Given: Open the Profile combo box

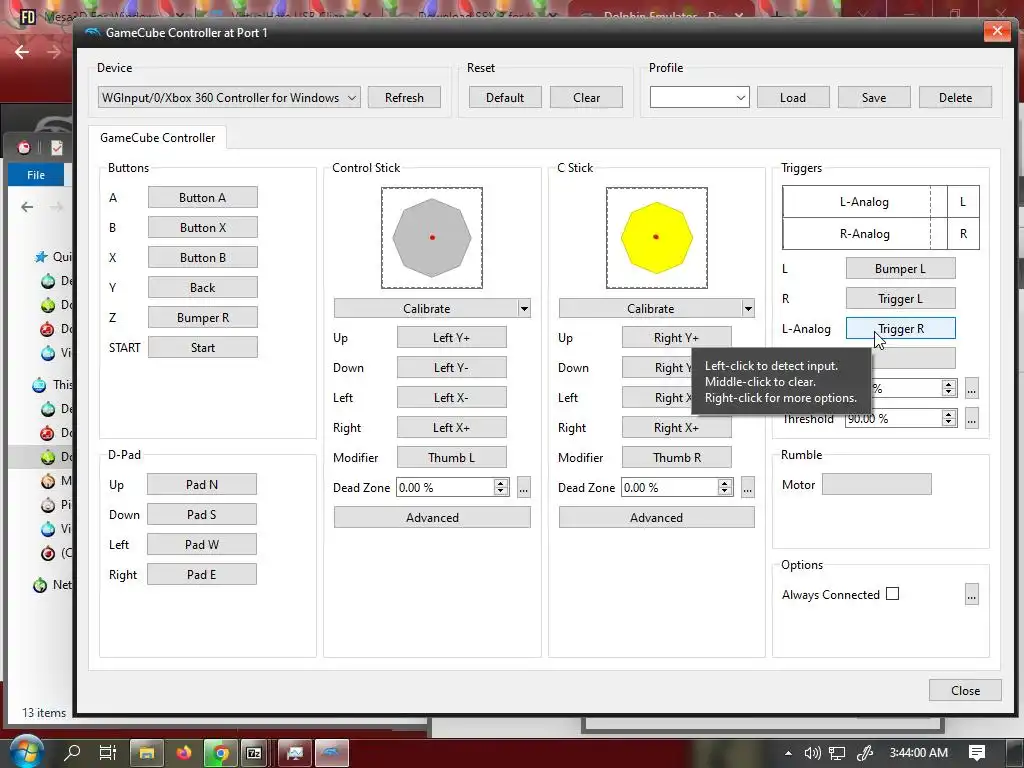Looking at the screenshot, I should [x=699, y=97].
